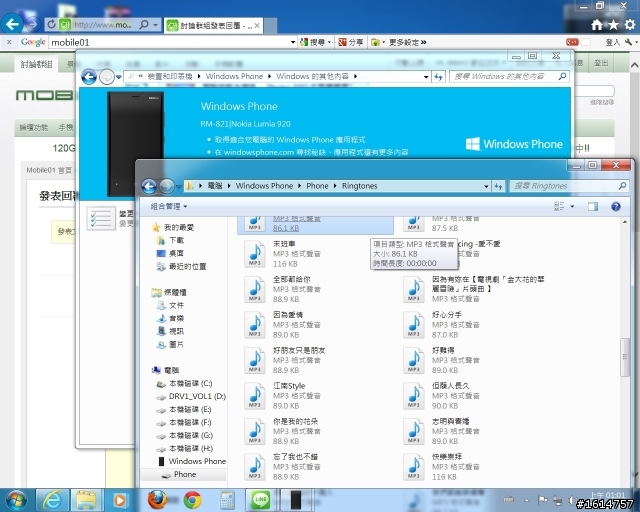
Task: Expand recent pages arrow in Ringtones window
Action: (x=178, y=187)
